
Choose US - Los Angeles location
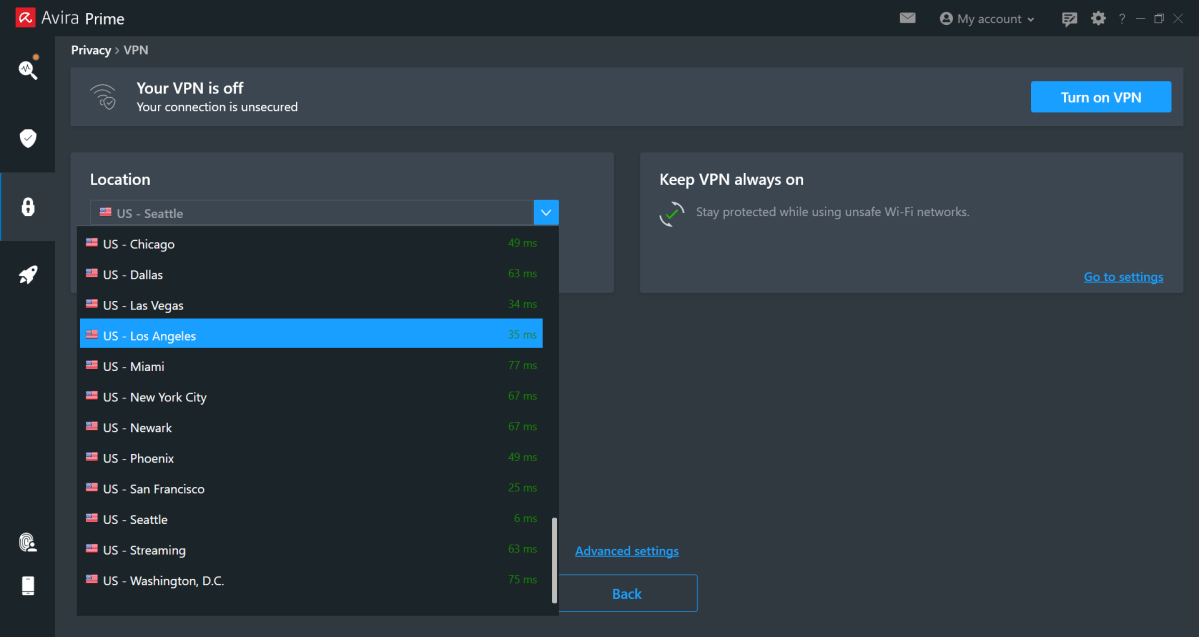point(311,334)
